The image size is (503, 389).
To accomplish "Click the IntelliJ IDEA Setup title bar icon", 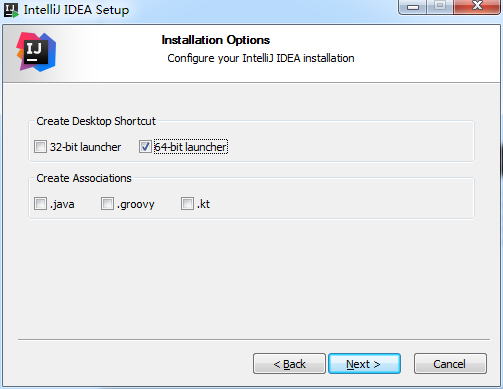I will point(11,10).
